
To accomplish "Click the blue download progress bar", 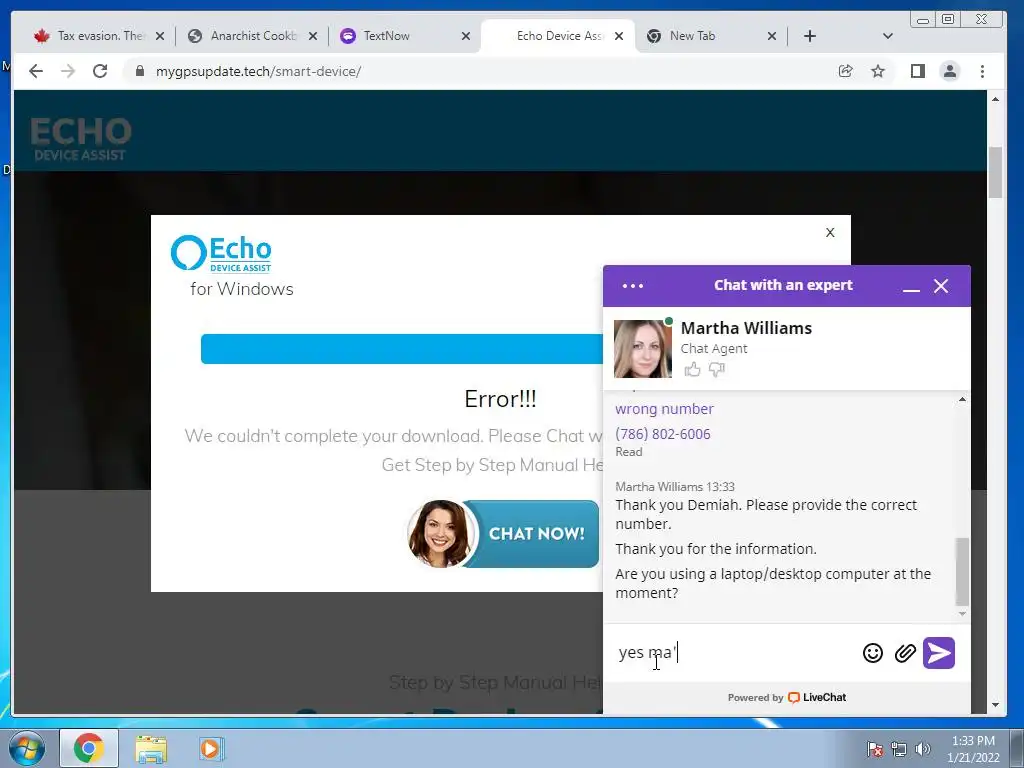I will point(402,349).
